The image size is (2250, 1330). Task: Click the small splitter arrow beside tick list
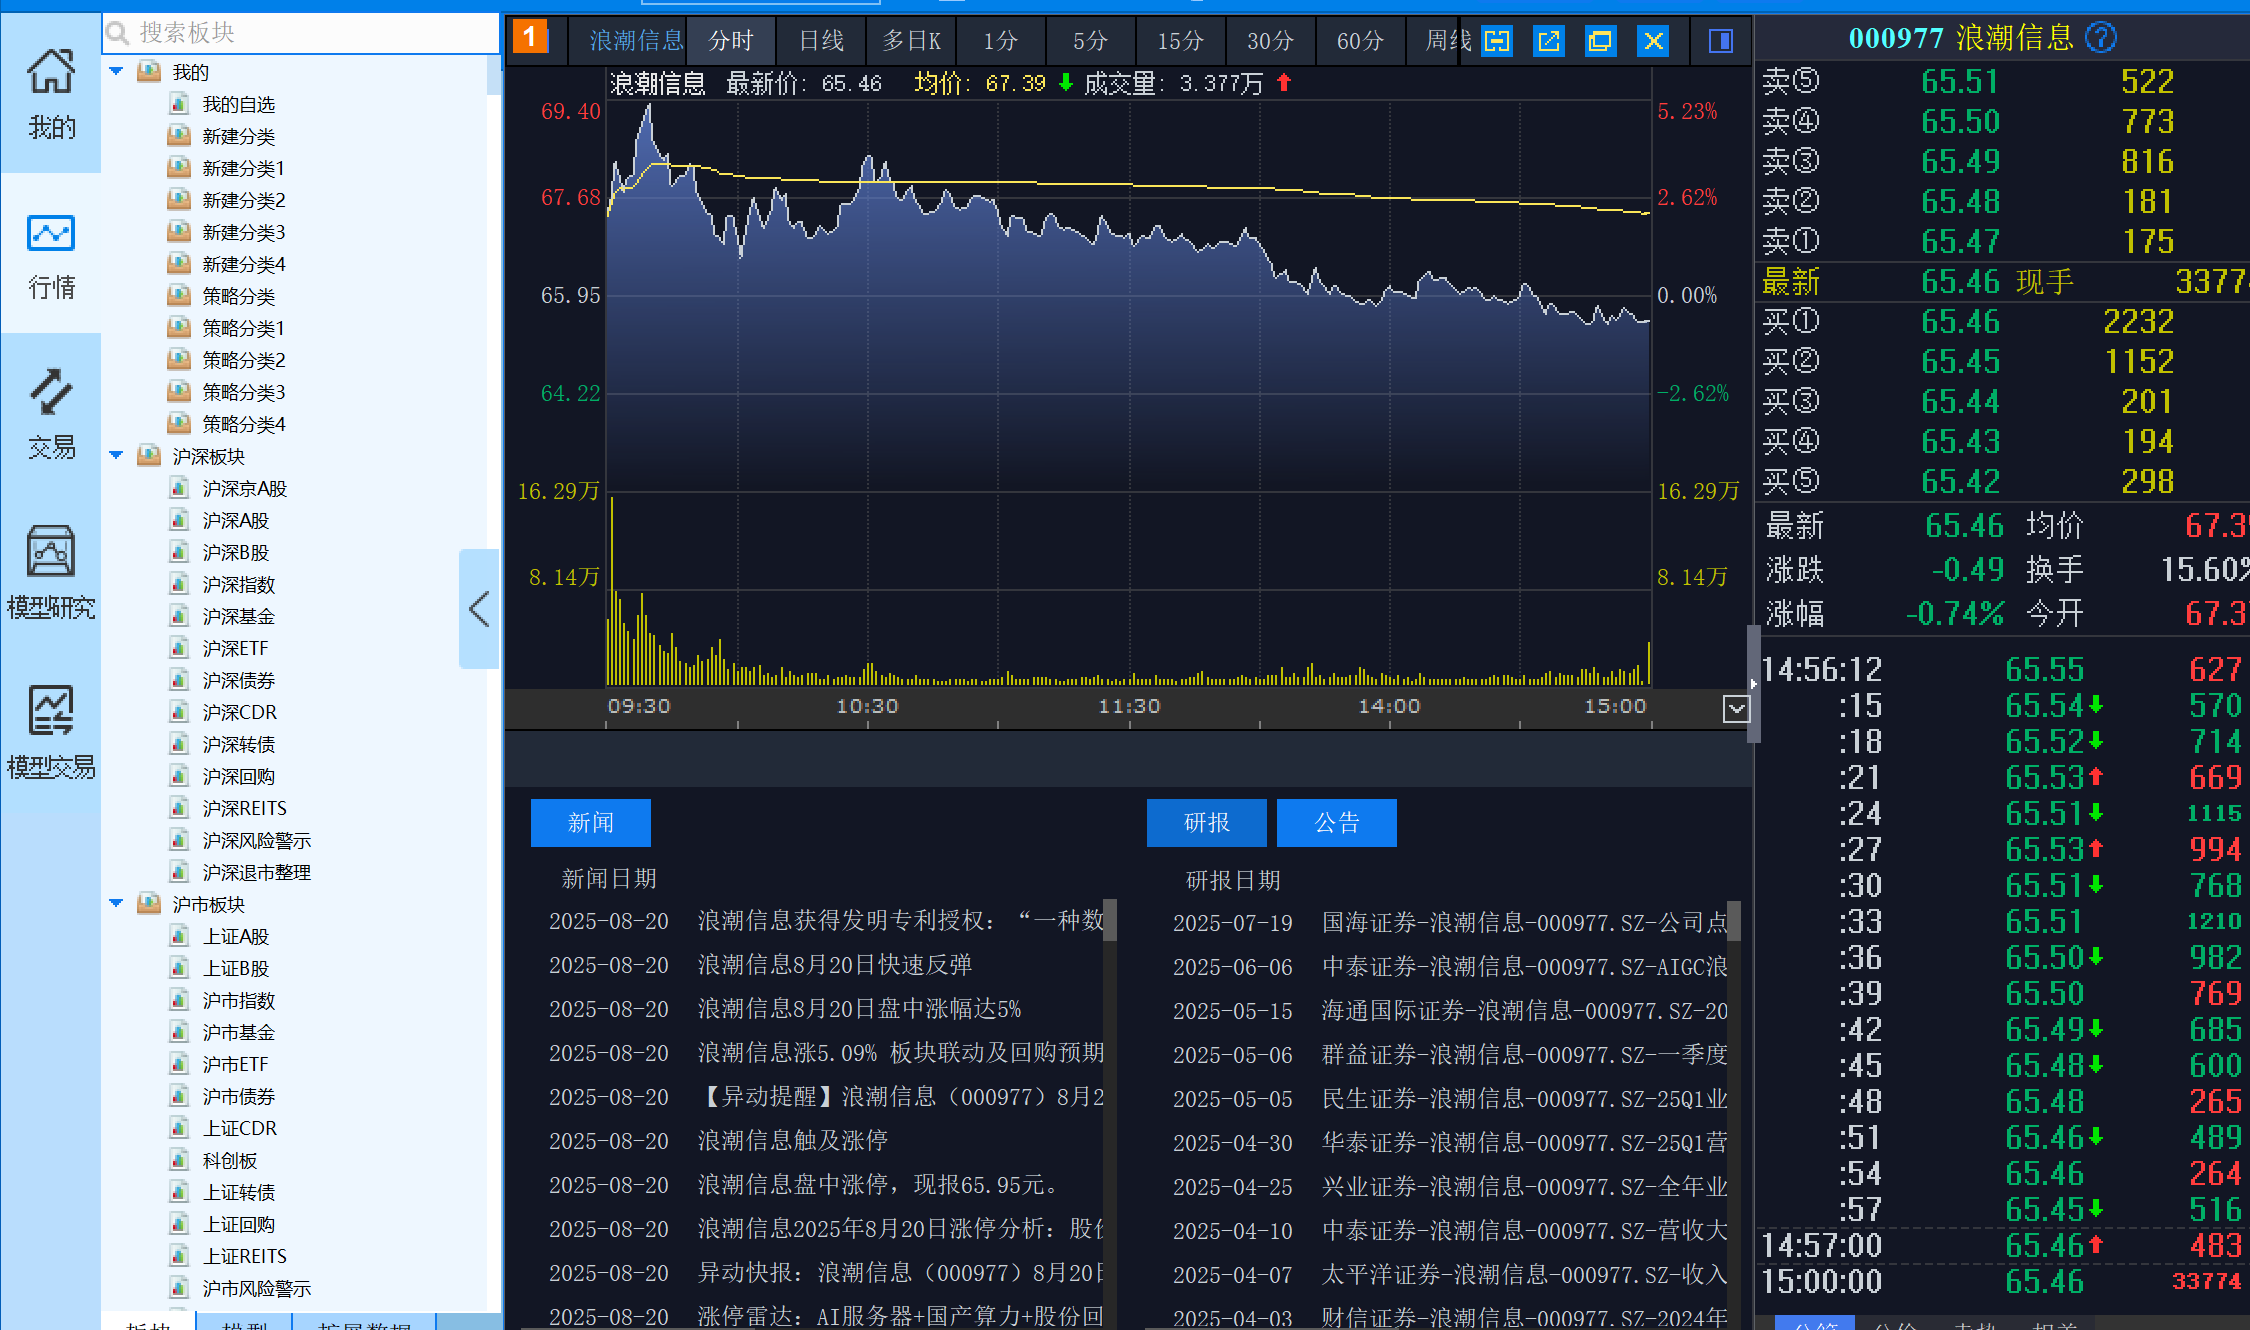click(1753, 684)
